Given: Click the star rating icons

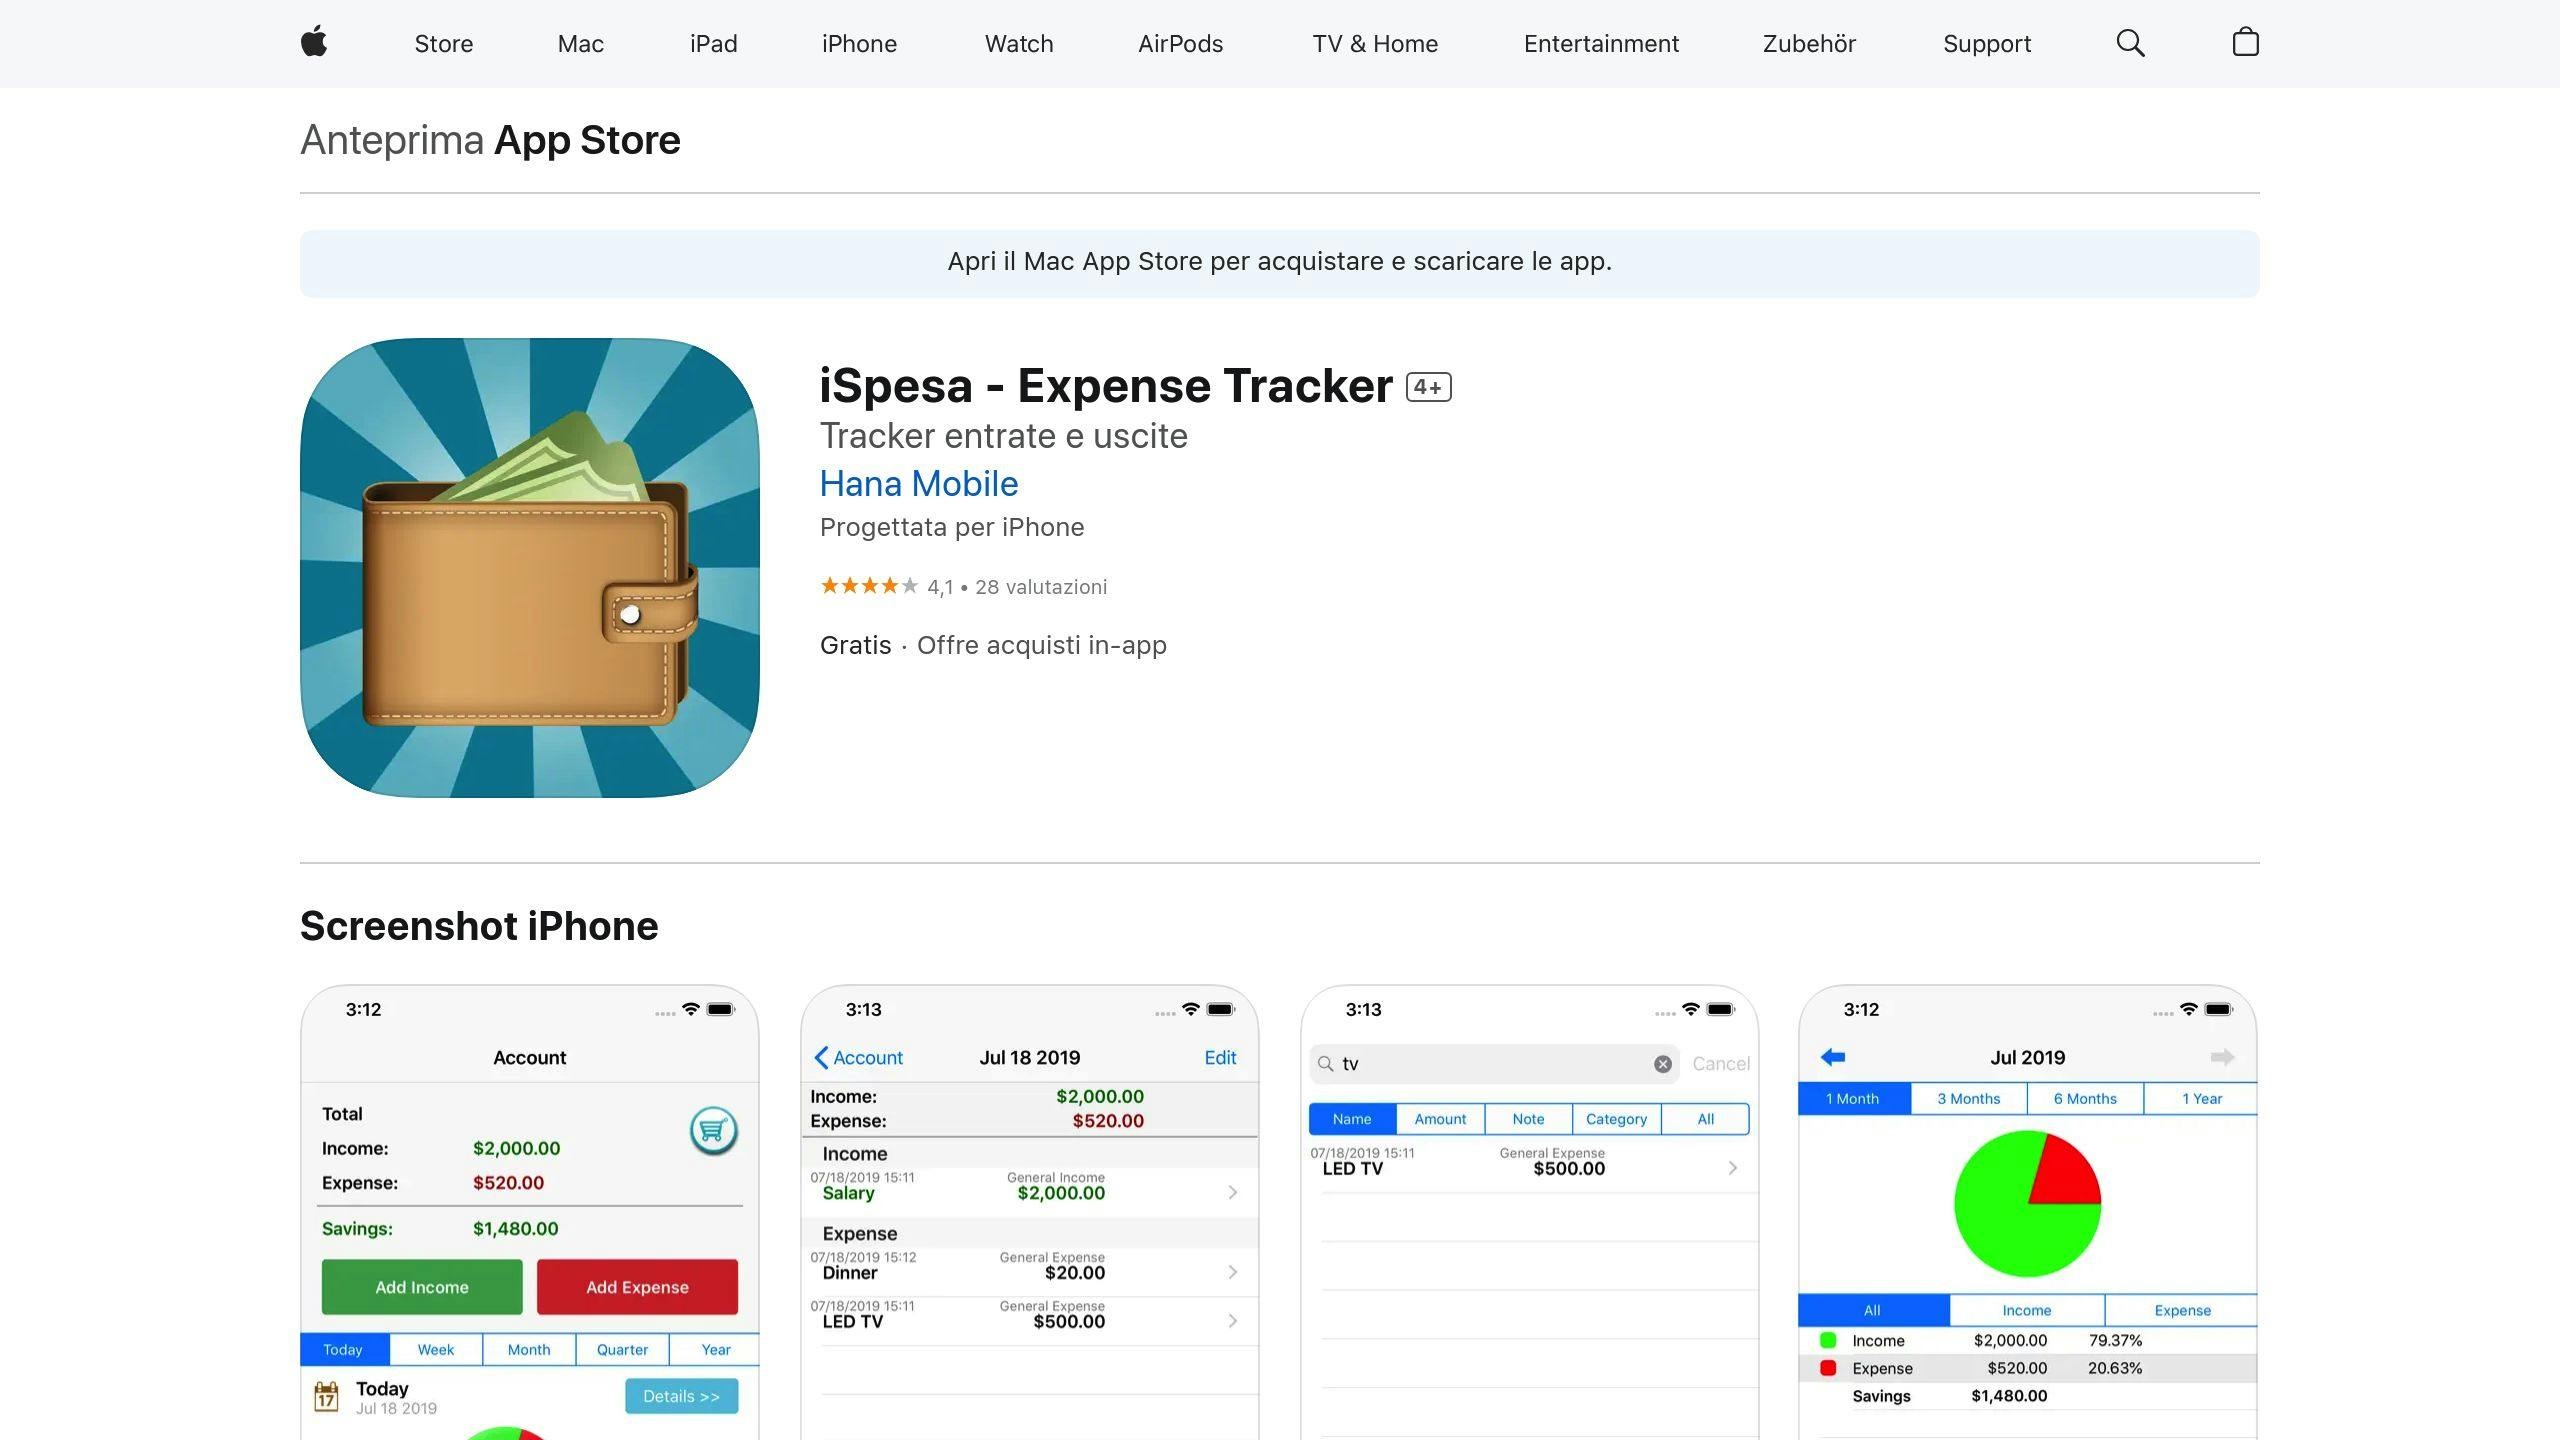Looking at the screenshot, I should (x=869, y=586).
